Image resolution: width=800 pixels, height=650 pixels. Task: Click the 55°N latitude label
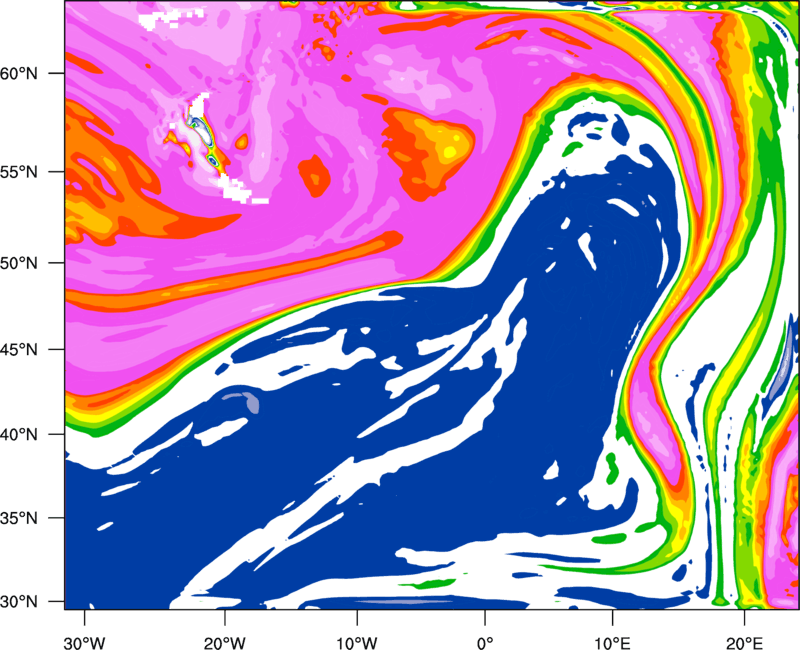coord(19,172)
